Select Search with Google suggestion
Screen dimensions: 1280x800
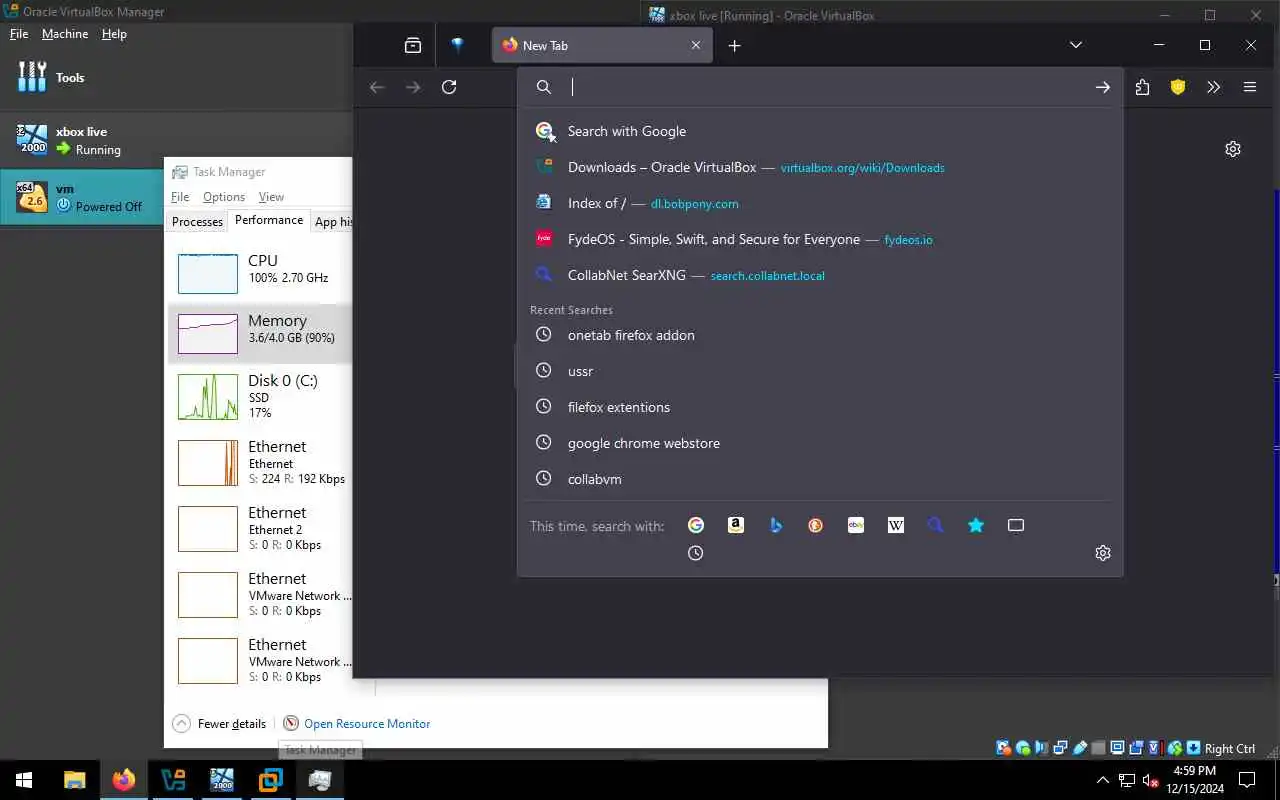(x=820, y=131)
